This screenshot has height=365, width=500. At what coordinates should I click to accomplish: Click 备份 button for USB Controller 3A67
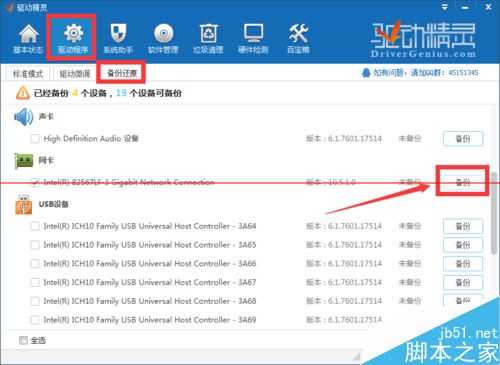click(463, 282)
